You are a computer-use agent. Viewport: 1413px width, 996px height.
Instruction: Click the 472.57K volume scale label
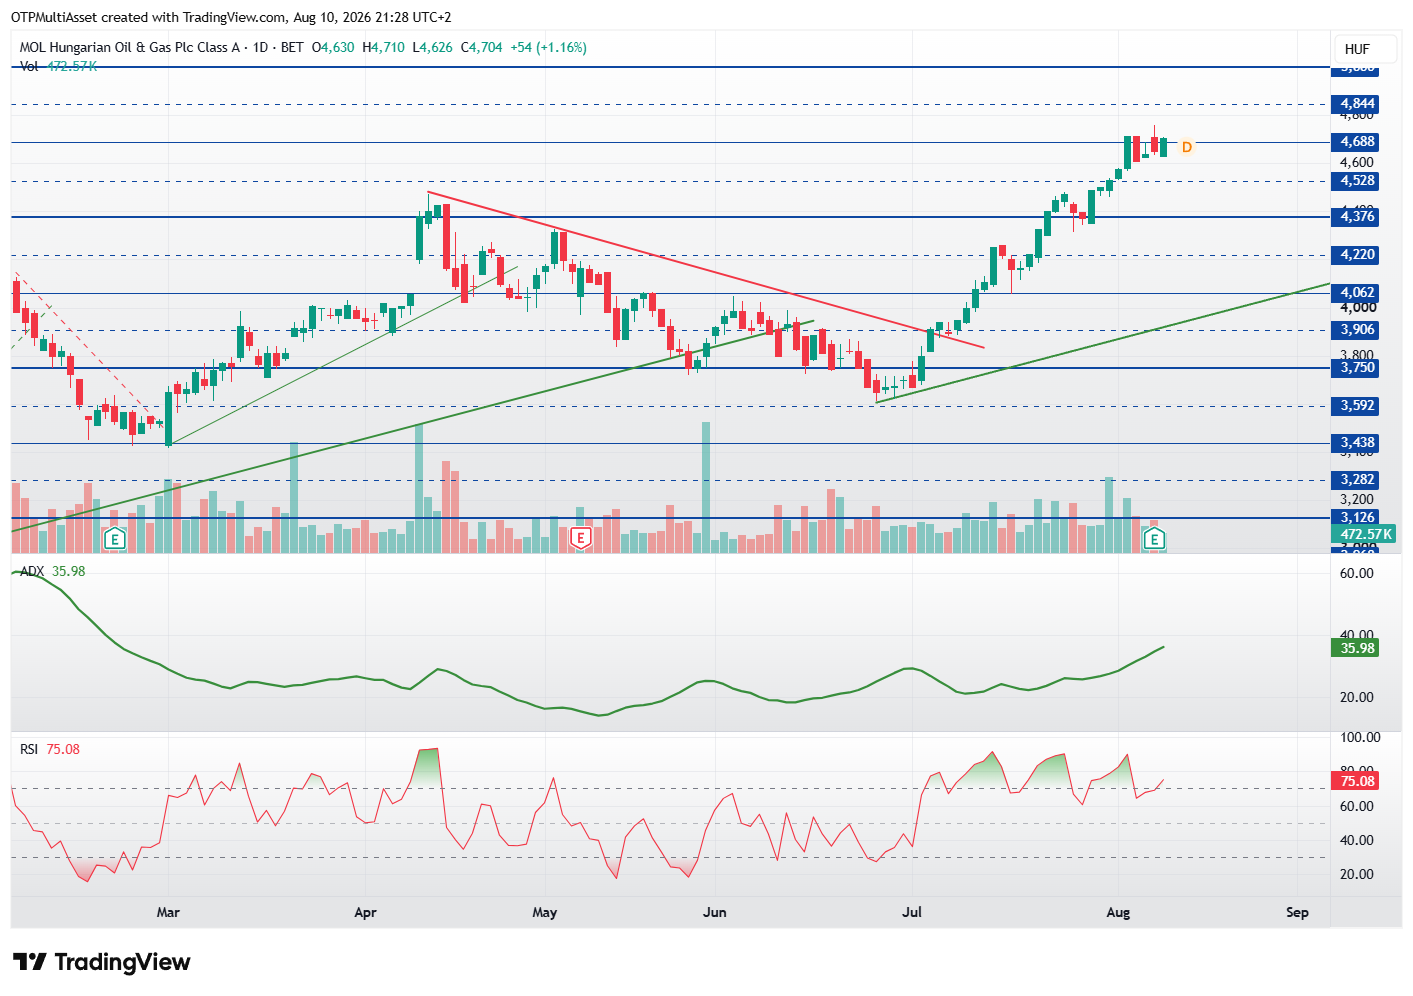coord(1365,535)
